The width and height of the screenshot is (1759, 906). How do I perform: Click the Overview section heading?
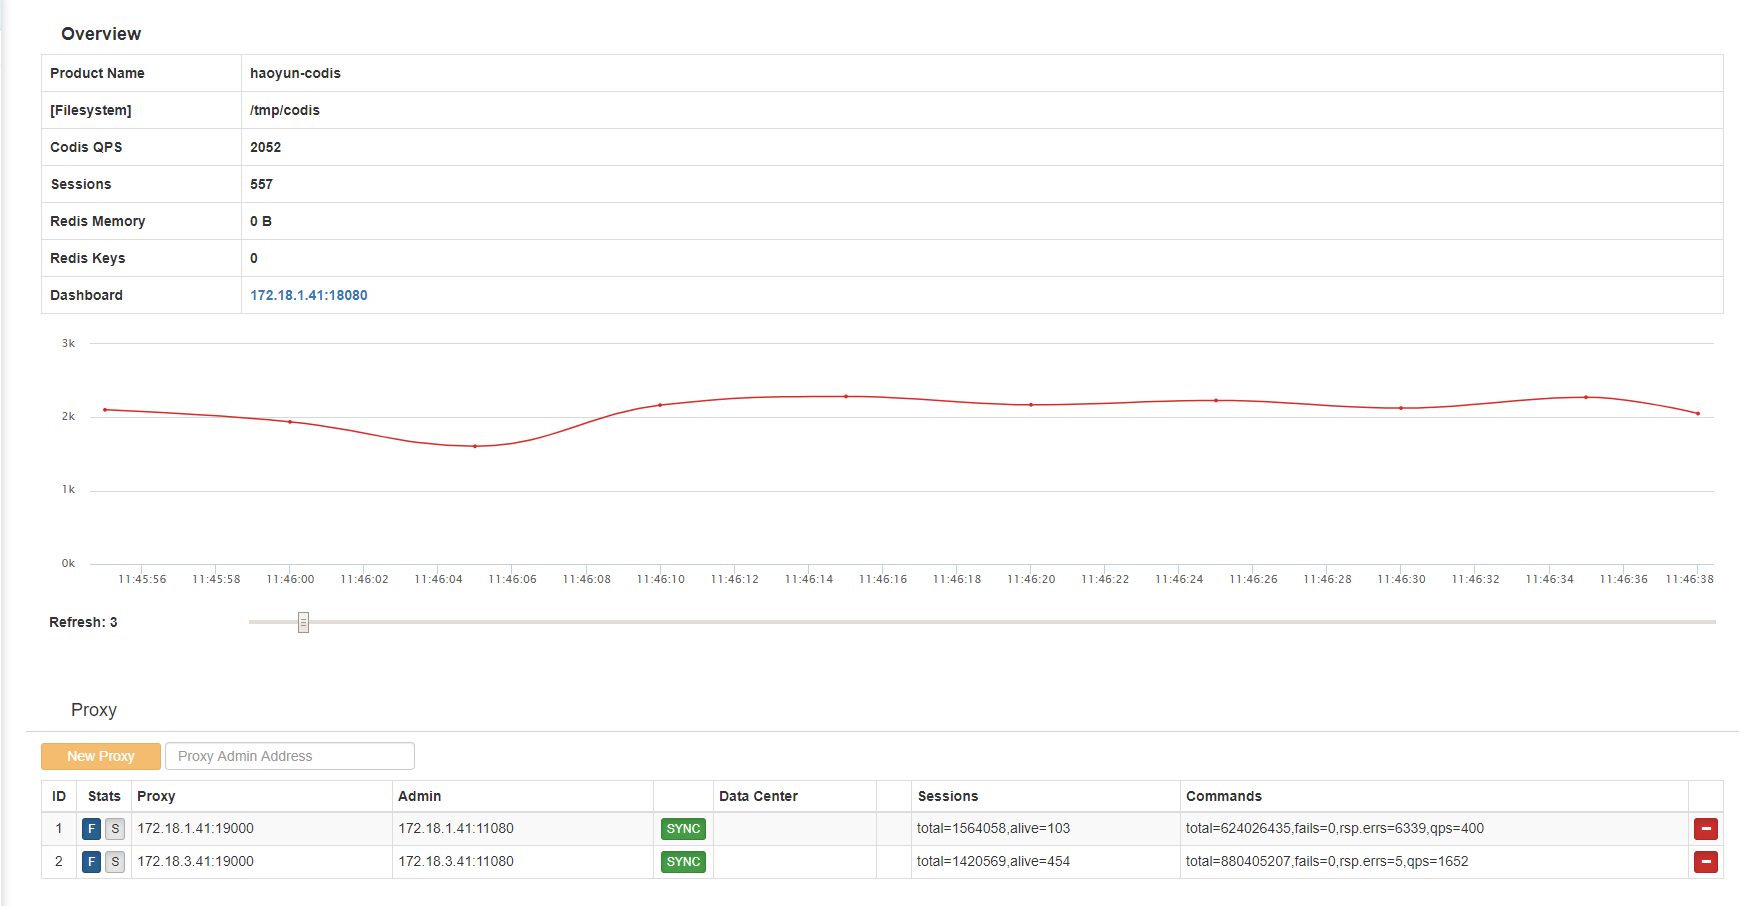pyautogui.click(x=101, y=34)
